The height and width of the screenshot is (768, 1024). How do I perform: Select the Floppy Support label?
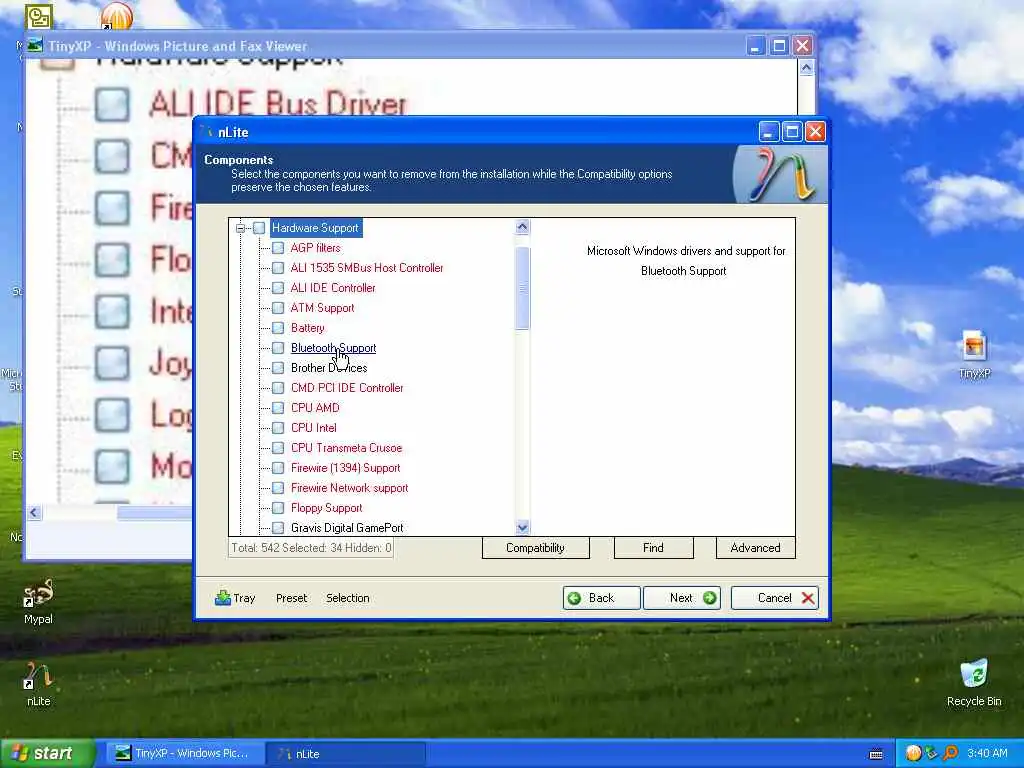[x=327, y=508]
